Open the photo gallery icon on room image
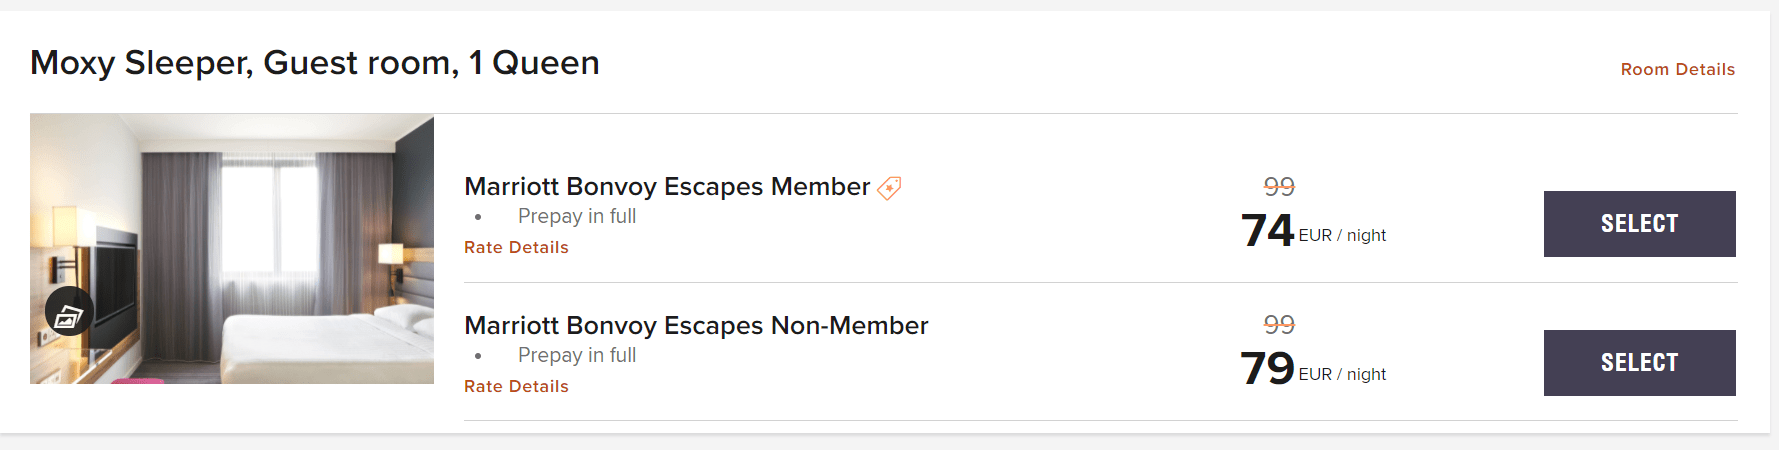Screen dimensions: 1779x450 point(69,312)
